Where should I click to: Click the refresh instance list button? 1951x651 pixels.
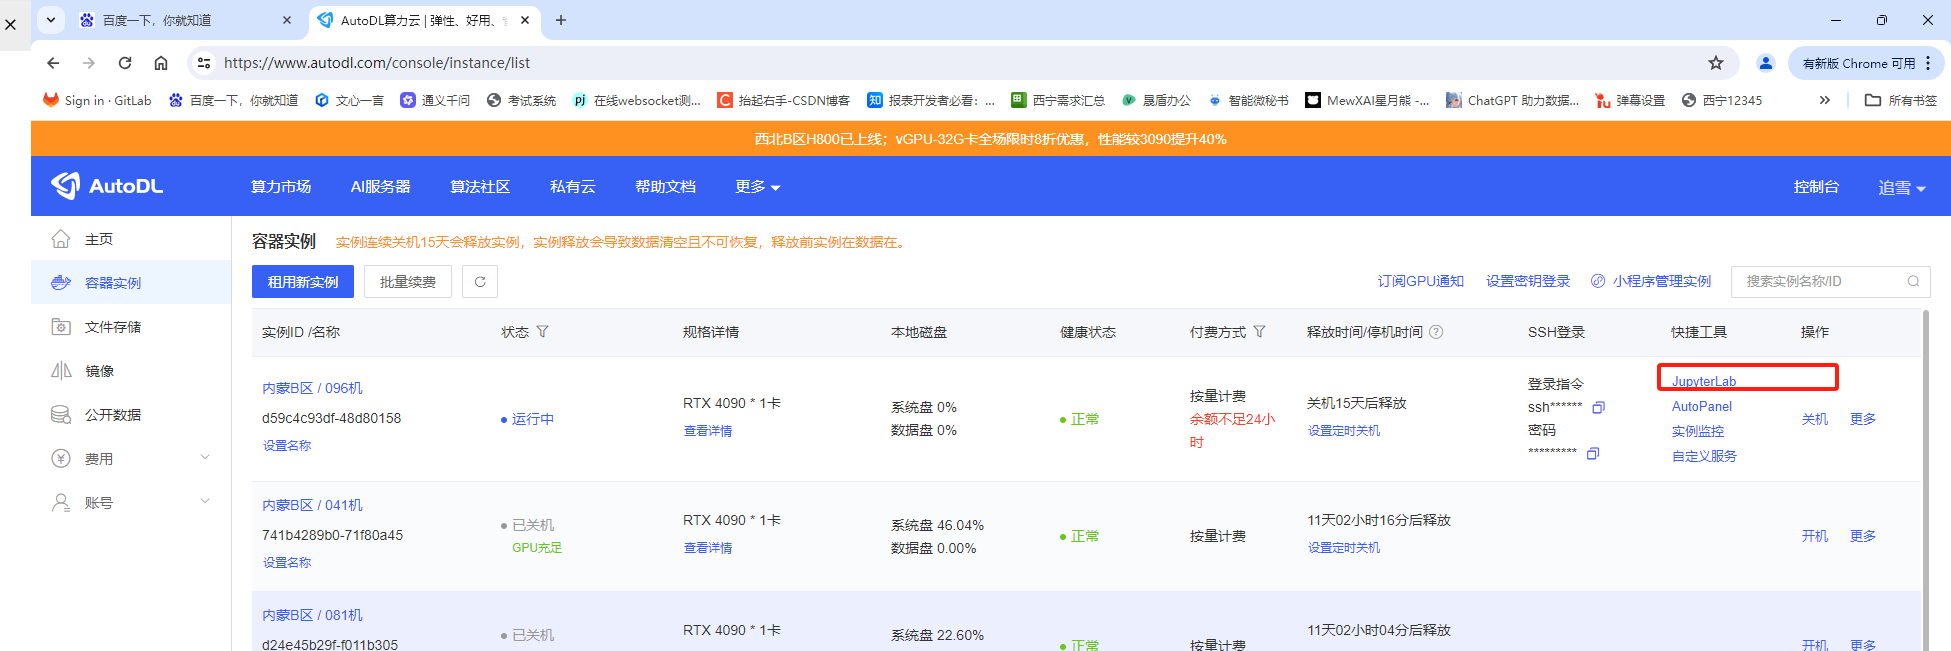tap(480, 282)
